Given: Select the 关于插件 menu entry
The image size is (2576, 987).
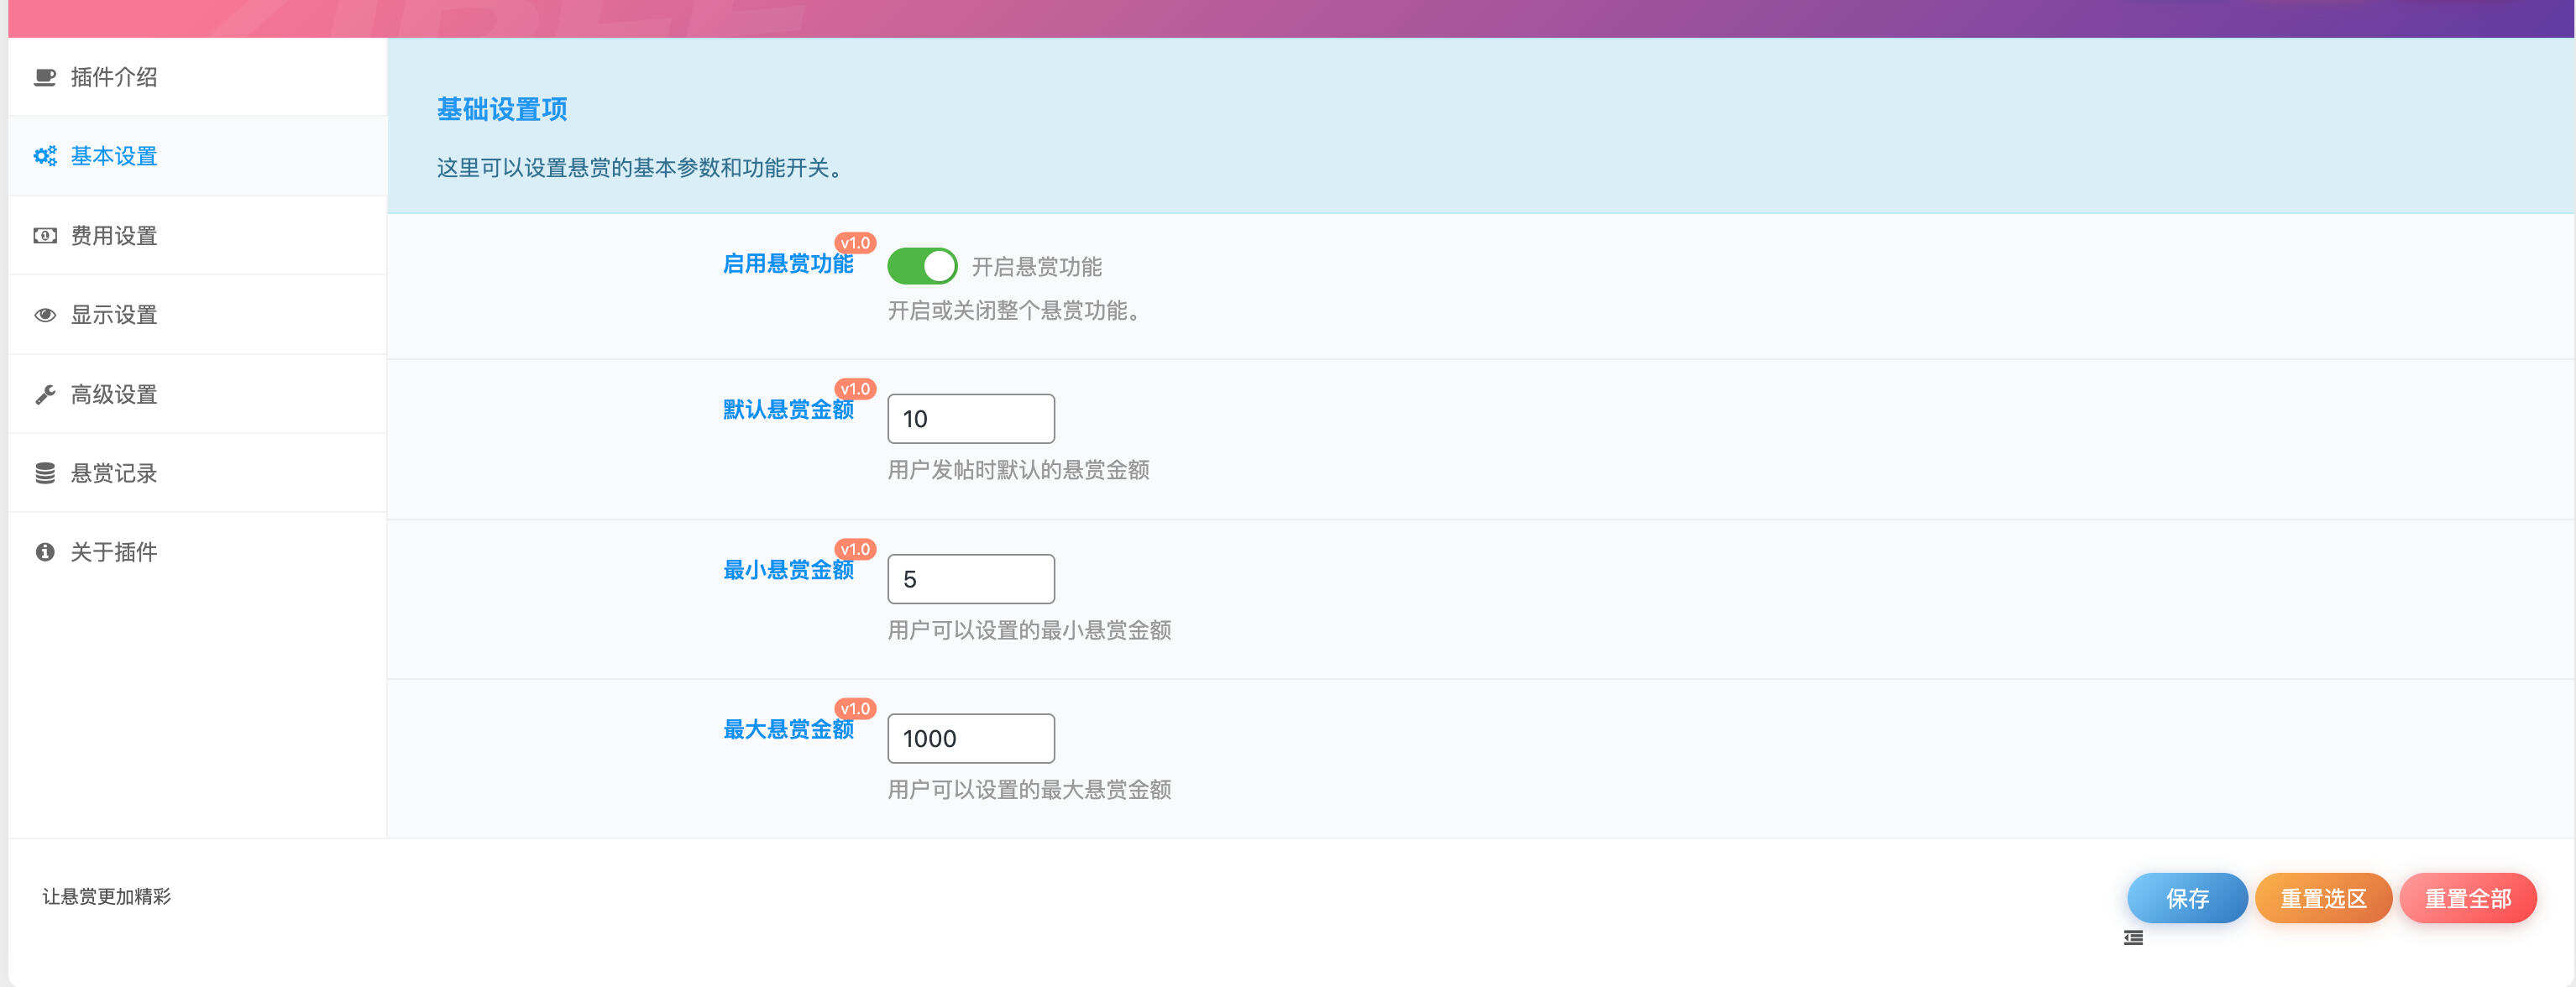Looking at the screenshot, I should pyautogui.click(x=112, y=552).
